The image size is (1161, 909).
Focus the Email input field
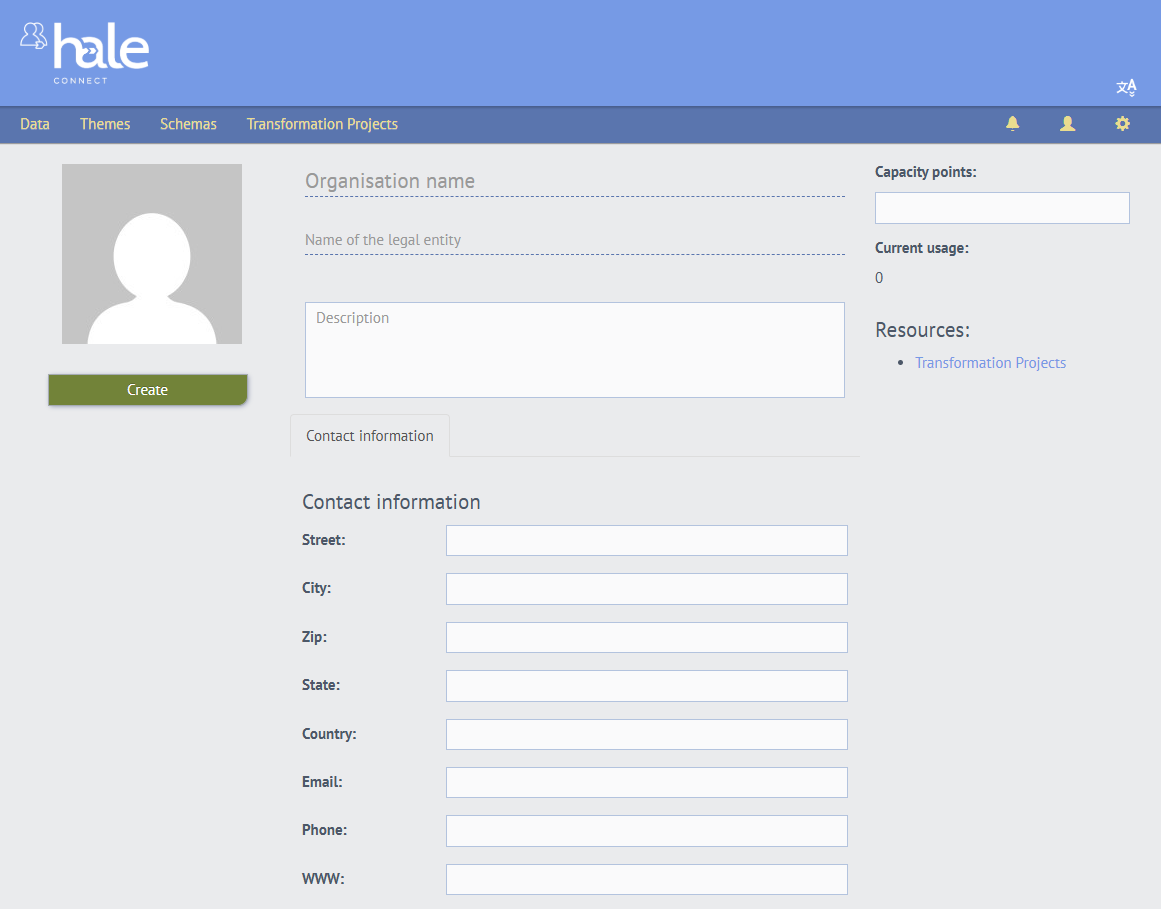click(646, 782)
